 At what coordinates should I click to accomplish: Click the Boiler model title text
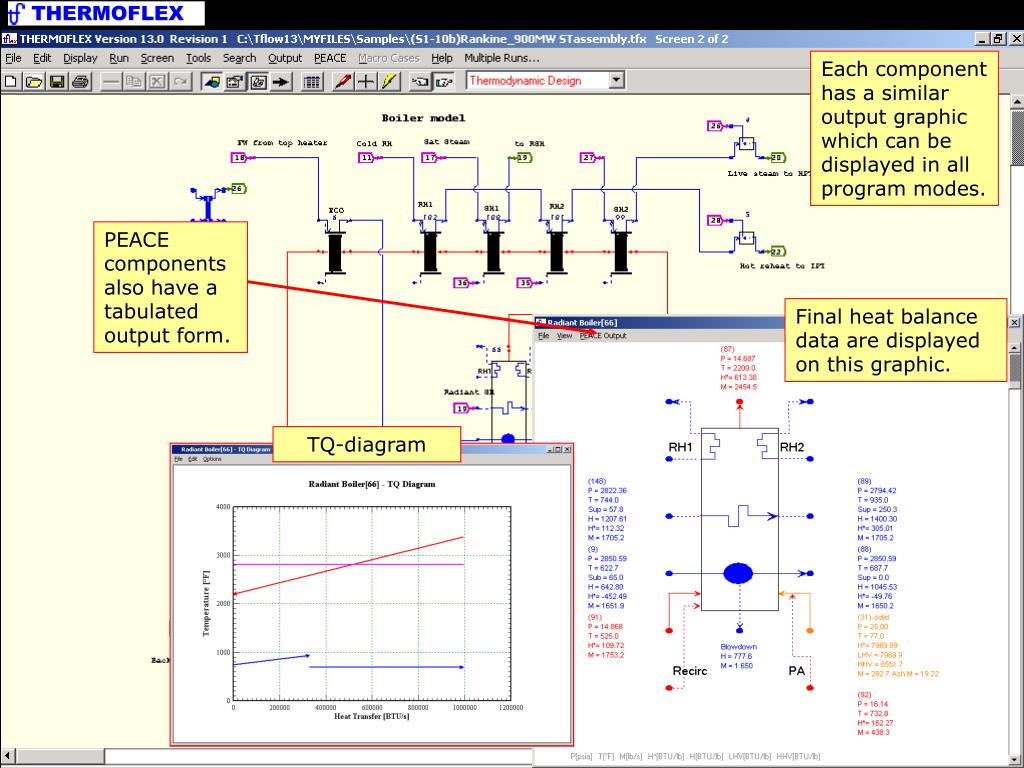[x=423, y=118]
